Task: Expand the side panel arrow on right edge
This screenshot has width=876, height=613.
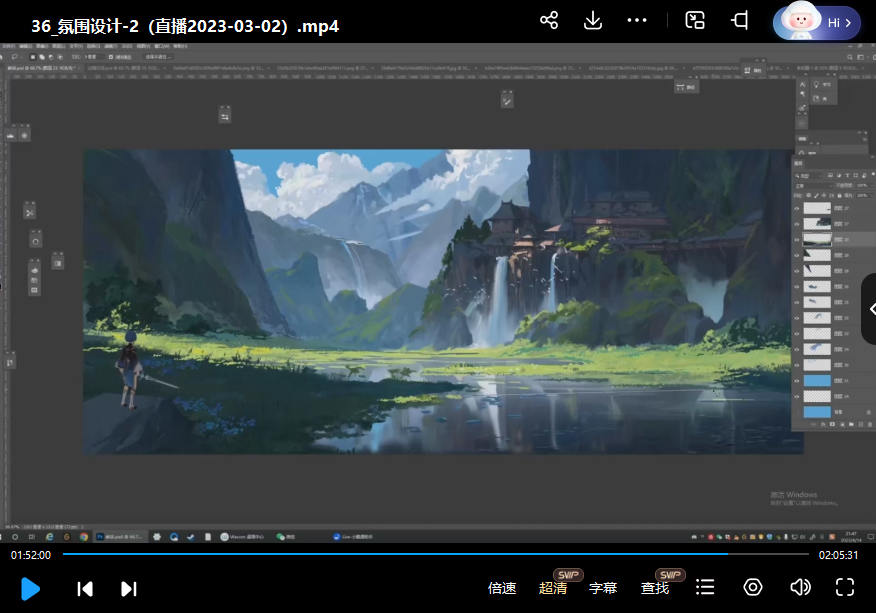Action: pyautogui.click(x=869, y=309)
